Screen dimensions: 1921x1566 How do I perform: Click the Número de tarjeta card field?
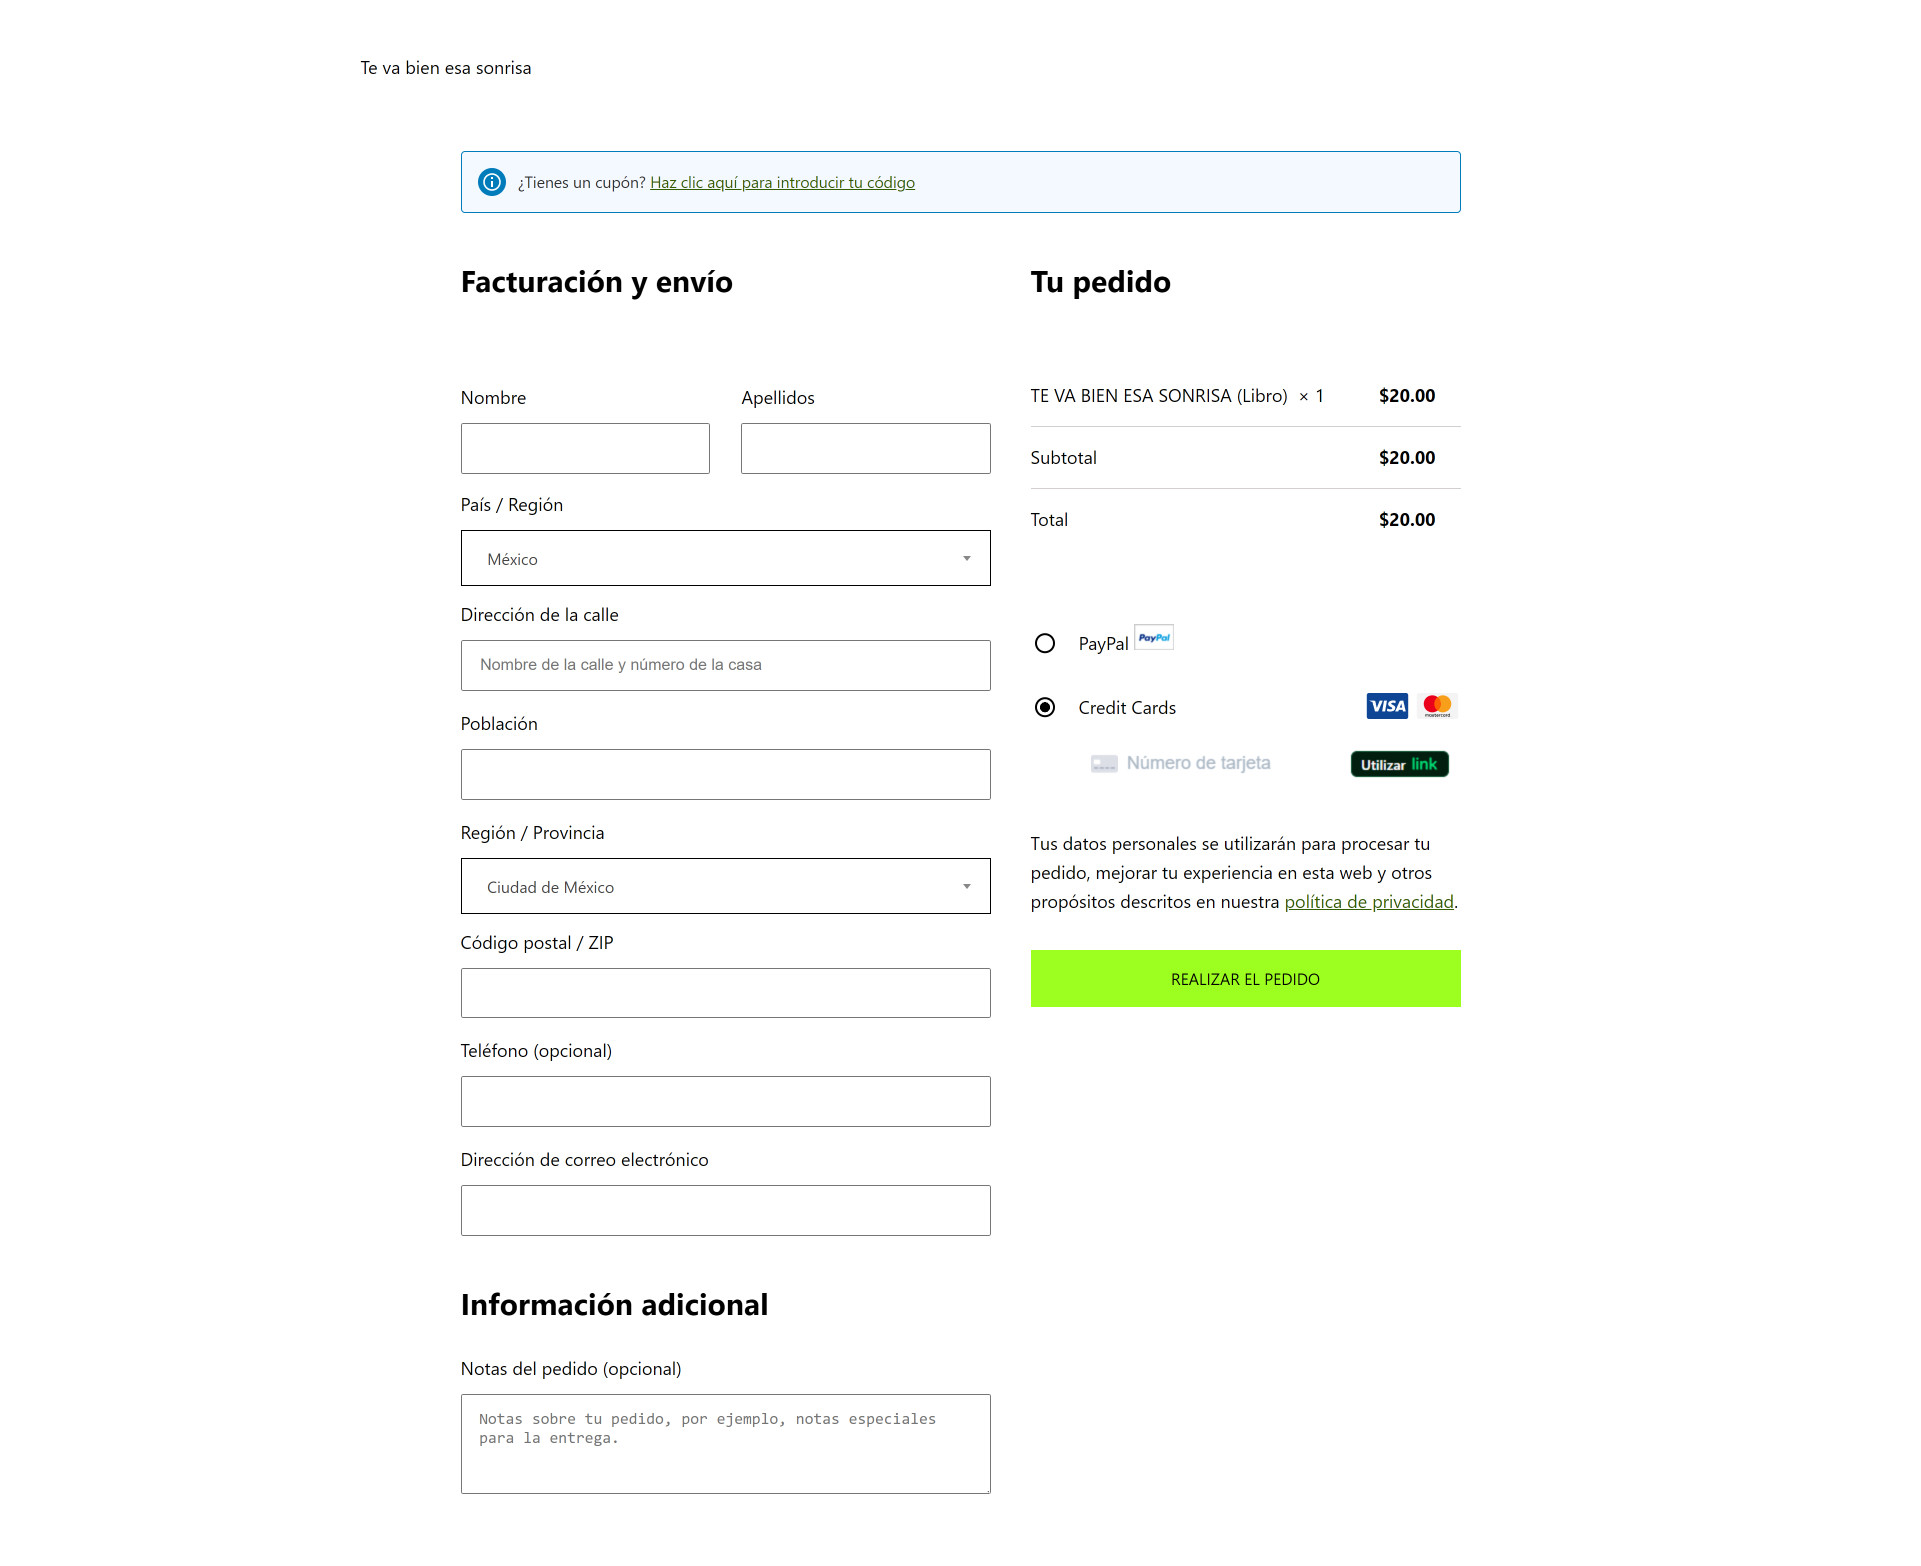(x=1215, y=764)
